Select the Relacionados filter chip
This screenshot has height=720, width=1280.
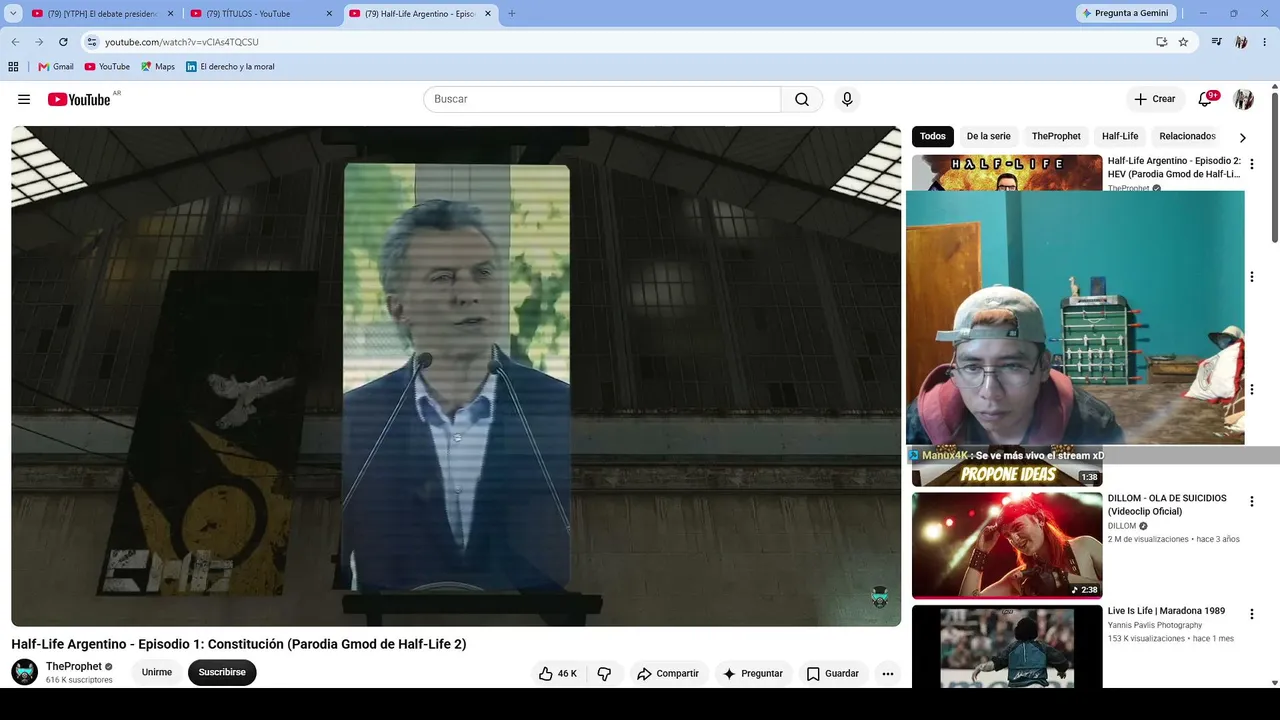pyautogui.click(x=1187, y=136)
